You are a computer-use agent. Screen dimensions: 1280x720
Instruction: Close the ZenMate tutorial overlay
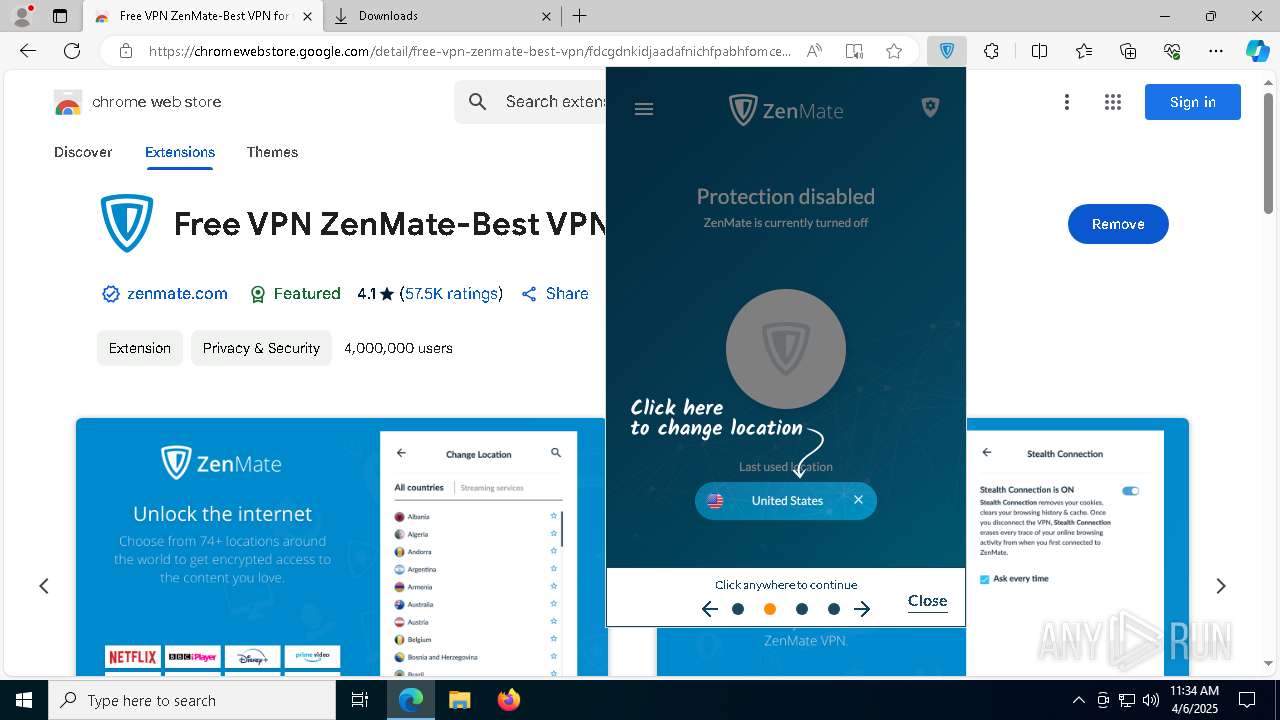click(x=927, y=601)
